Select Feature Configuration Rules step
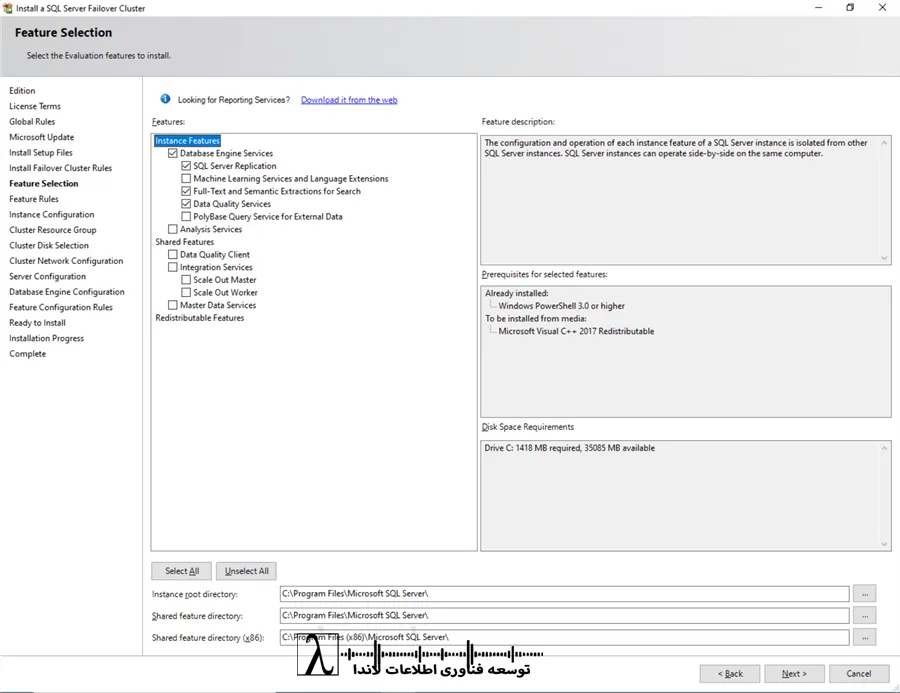Viewport: 900px width, 693px height. 61,308
